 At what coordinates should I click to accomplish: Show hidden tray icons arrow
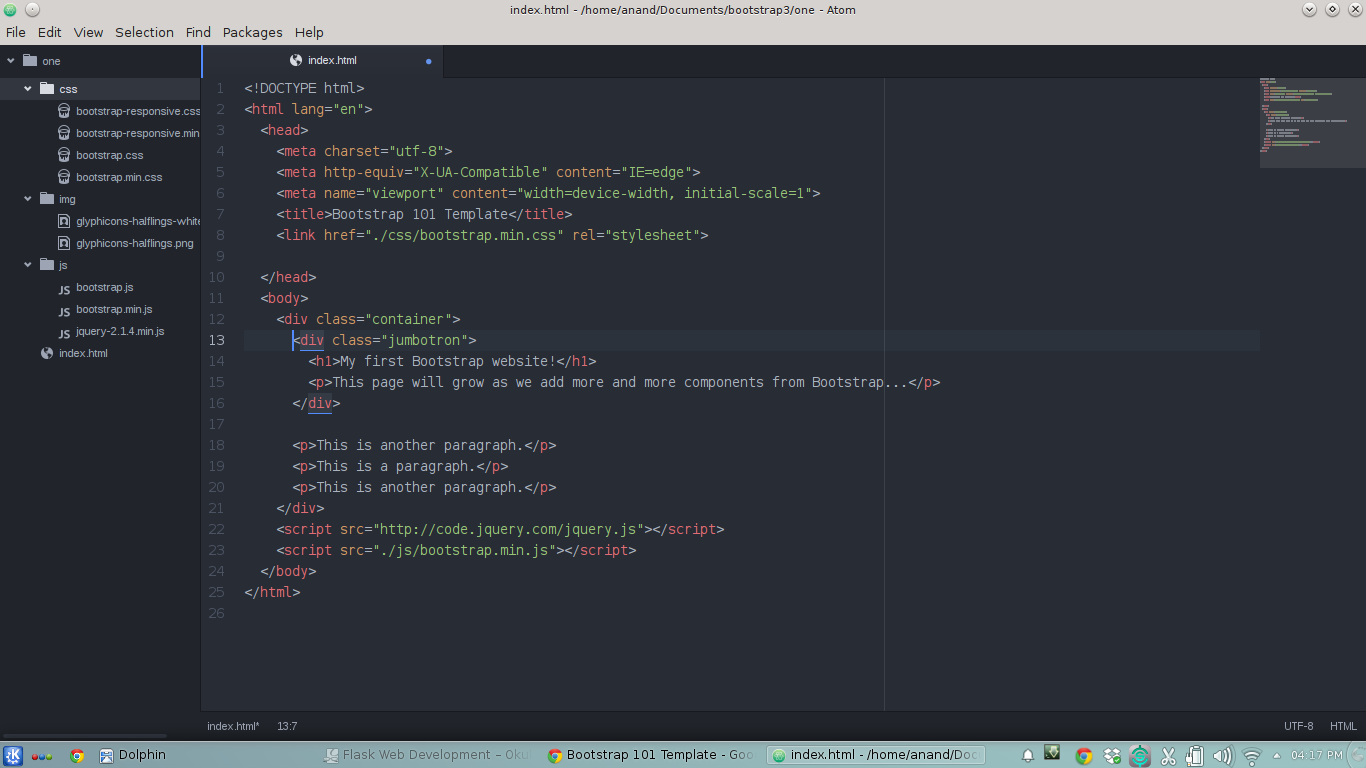coord(1276,756)
